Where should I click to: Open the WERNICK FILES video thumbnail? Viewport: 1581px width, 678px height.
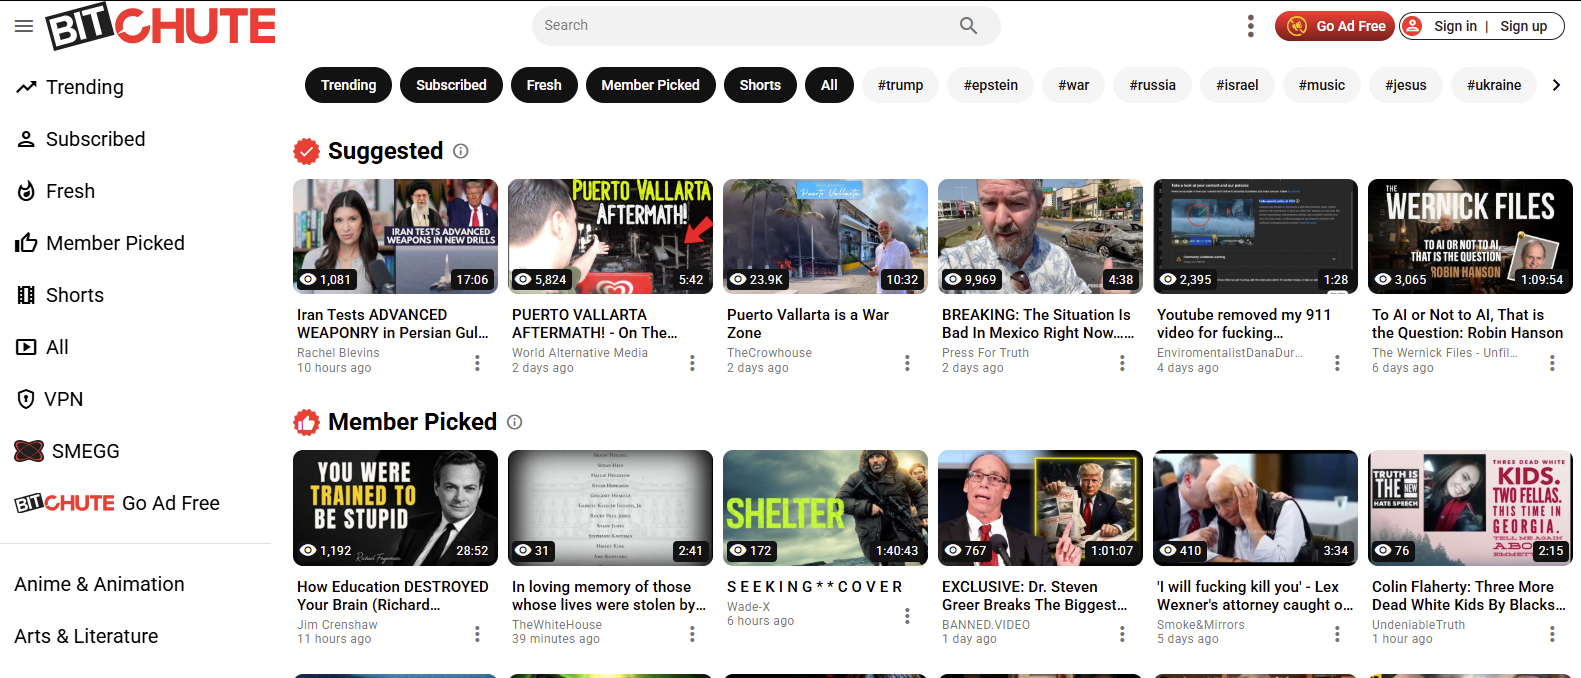click(x=1470, y=236)
